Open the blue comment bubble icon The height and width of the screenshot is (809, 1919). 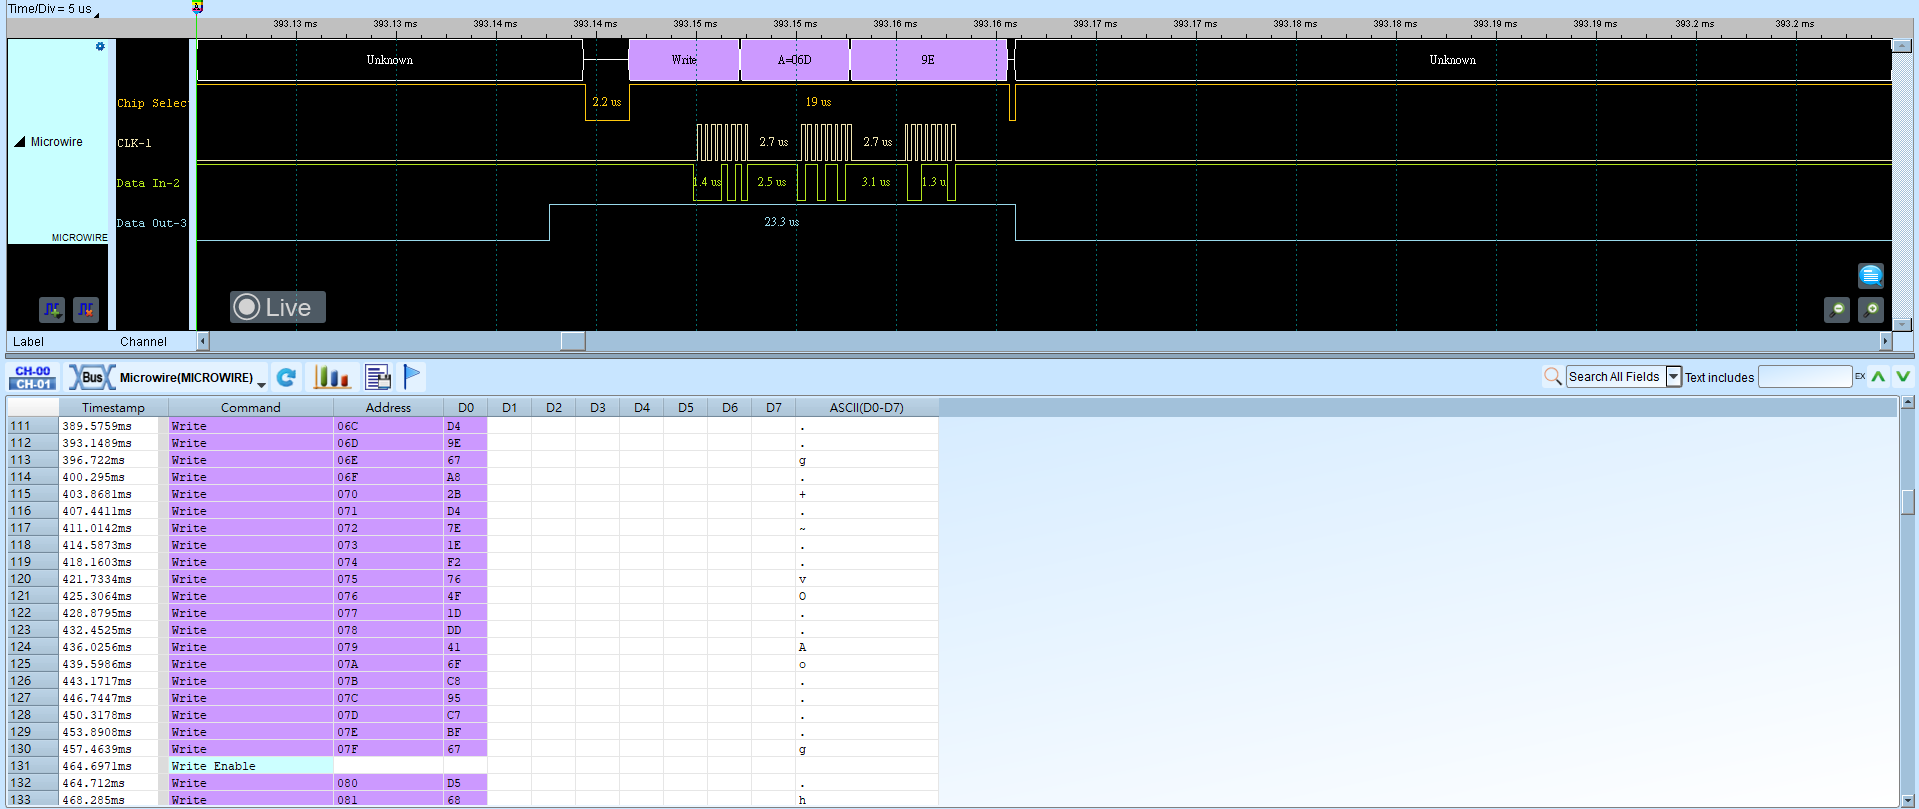1870,276
